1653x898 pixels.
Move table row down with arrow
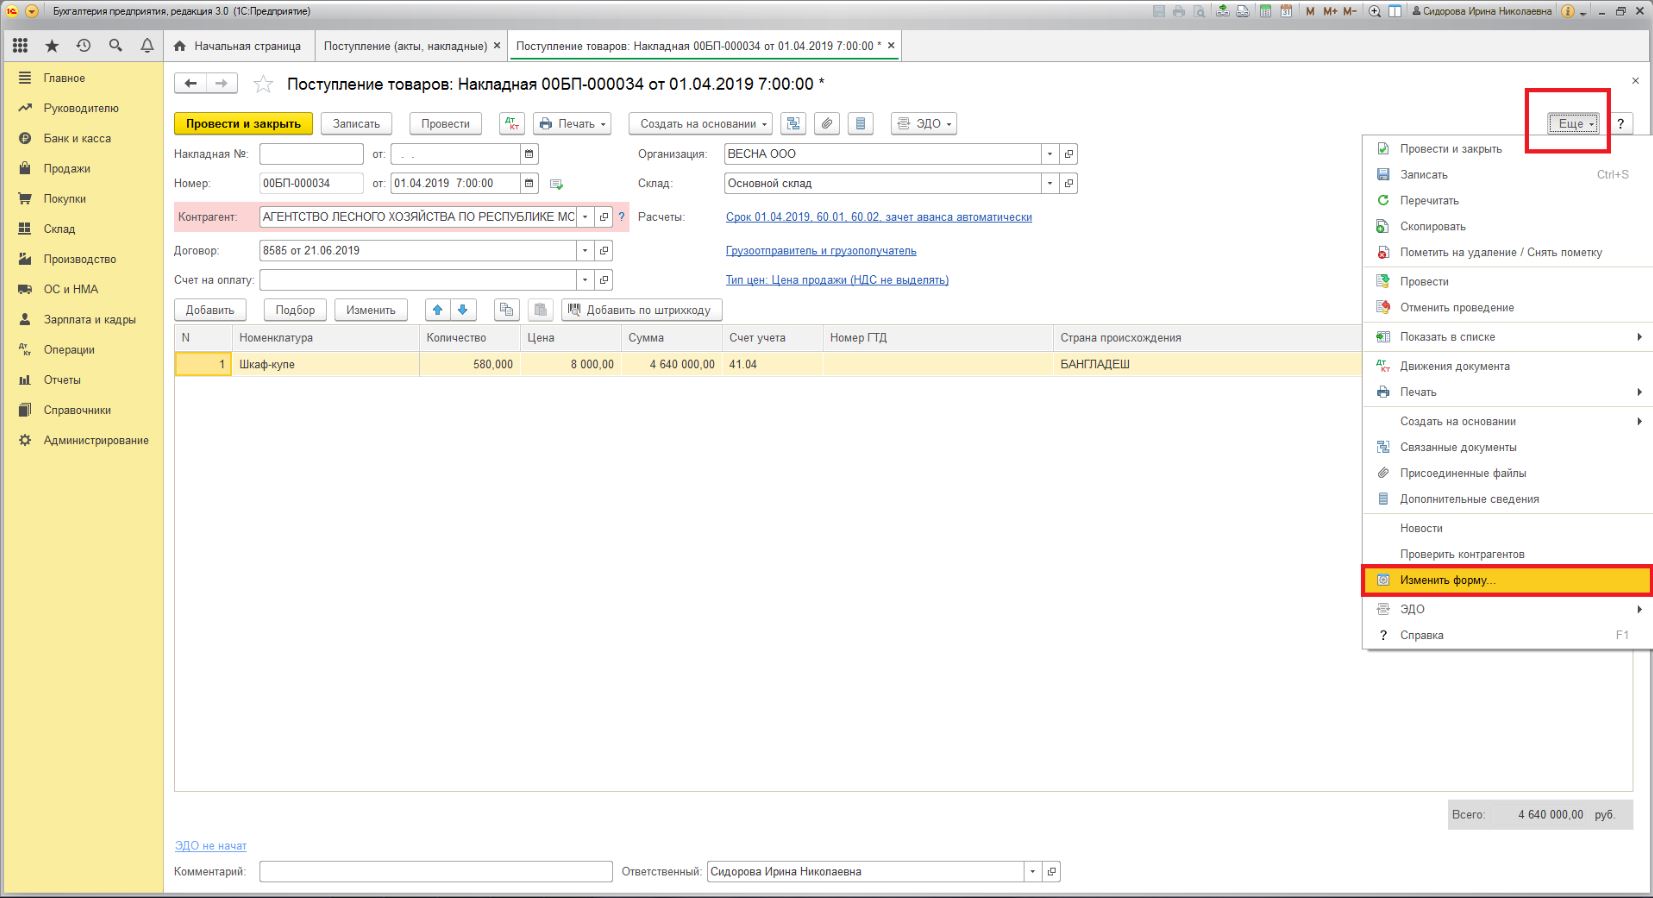click(462, 310)
